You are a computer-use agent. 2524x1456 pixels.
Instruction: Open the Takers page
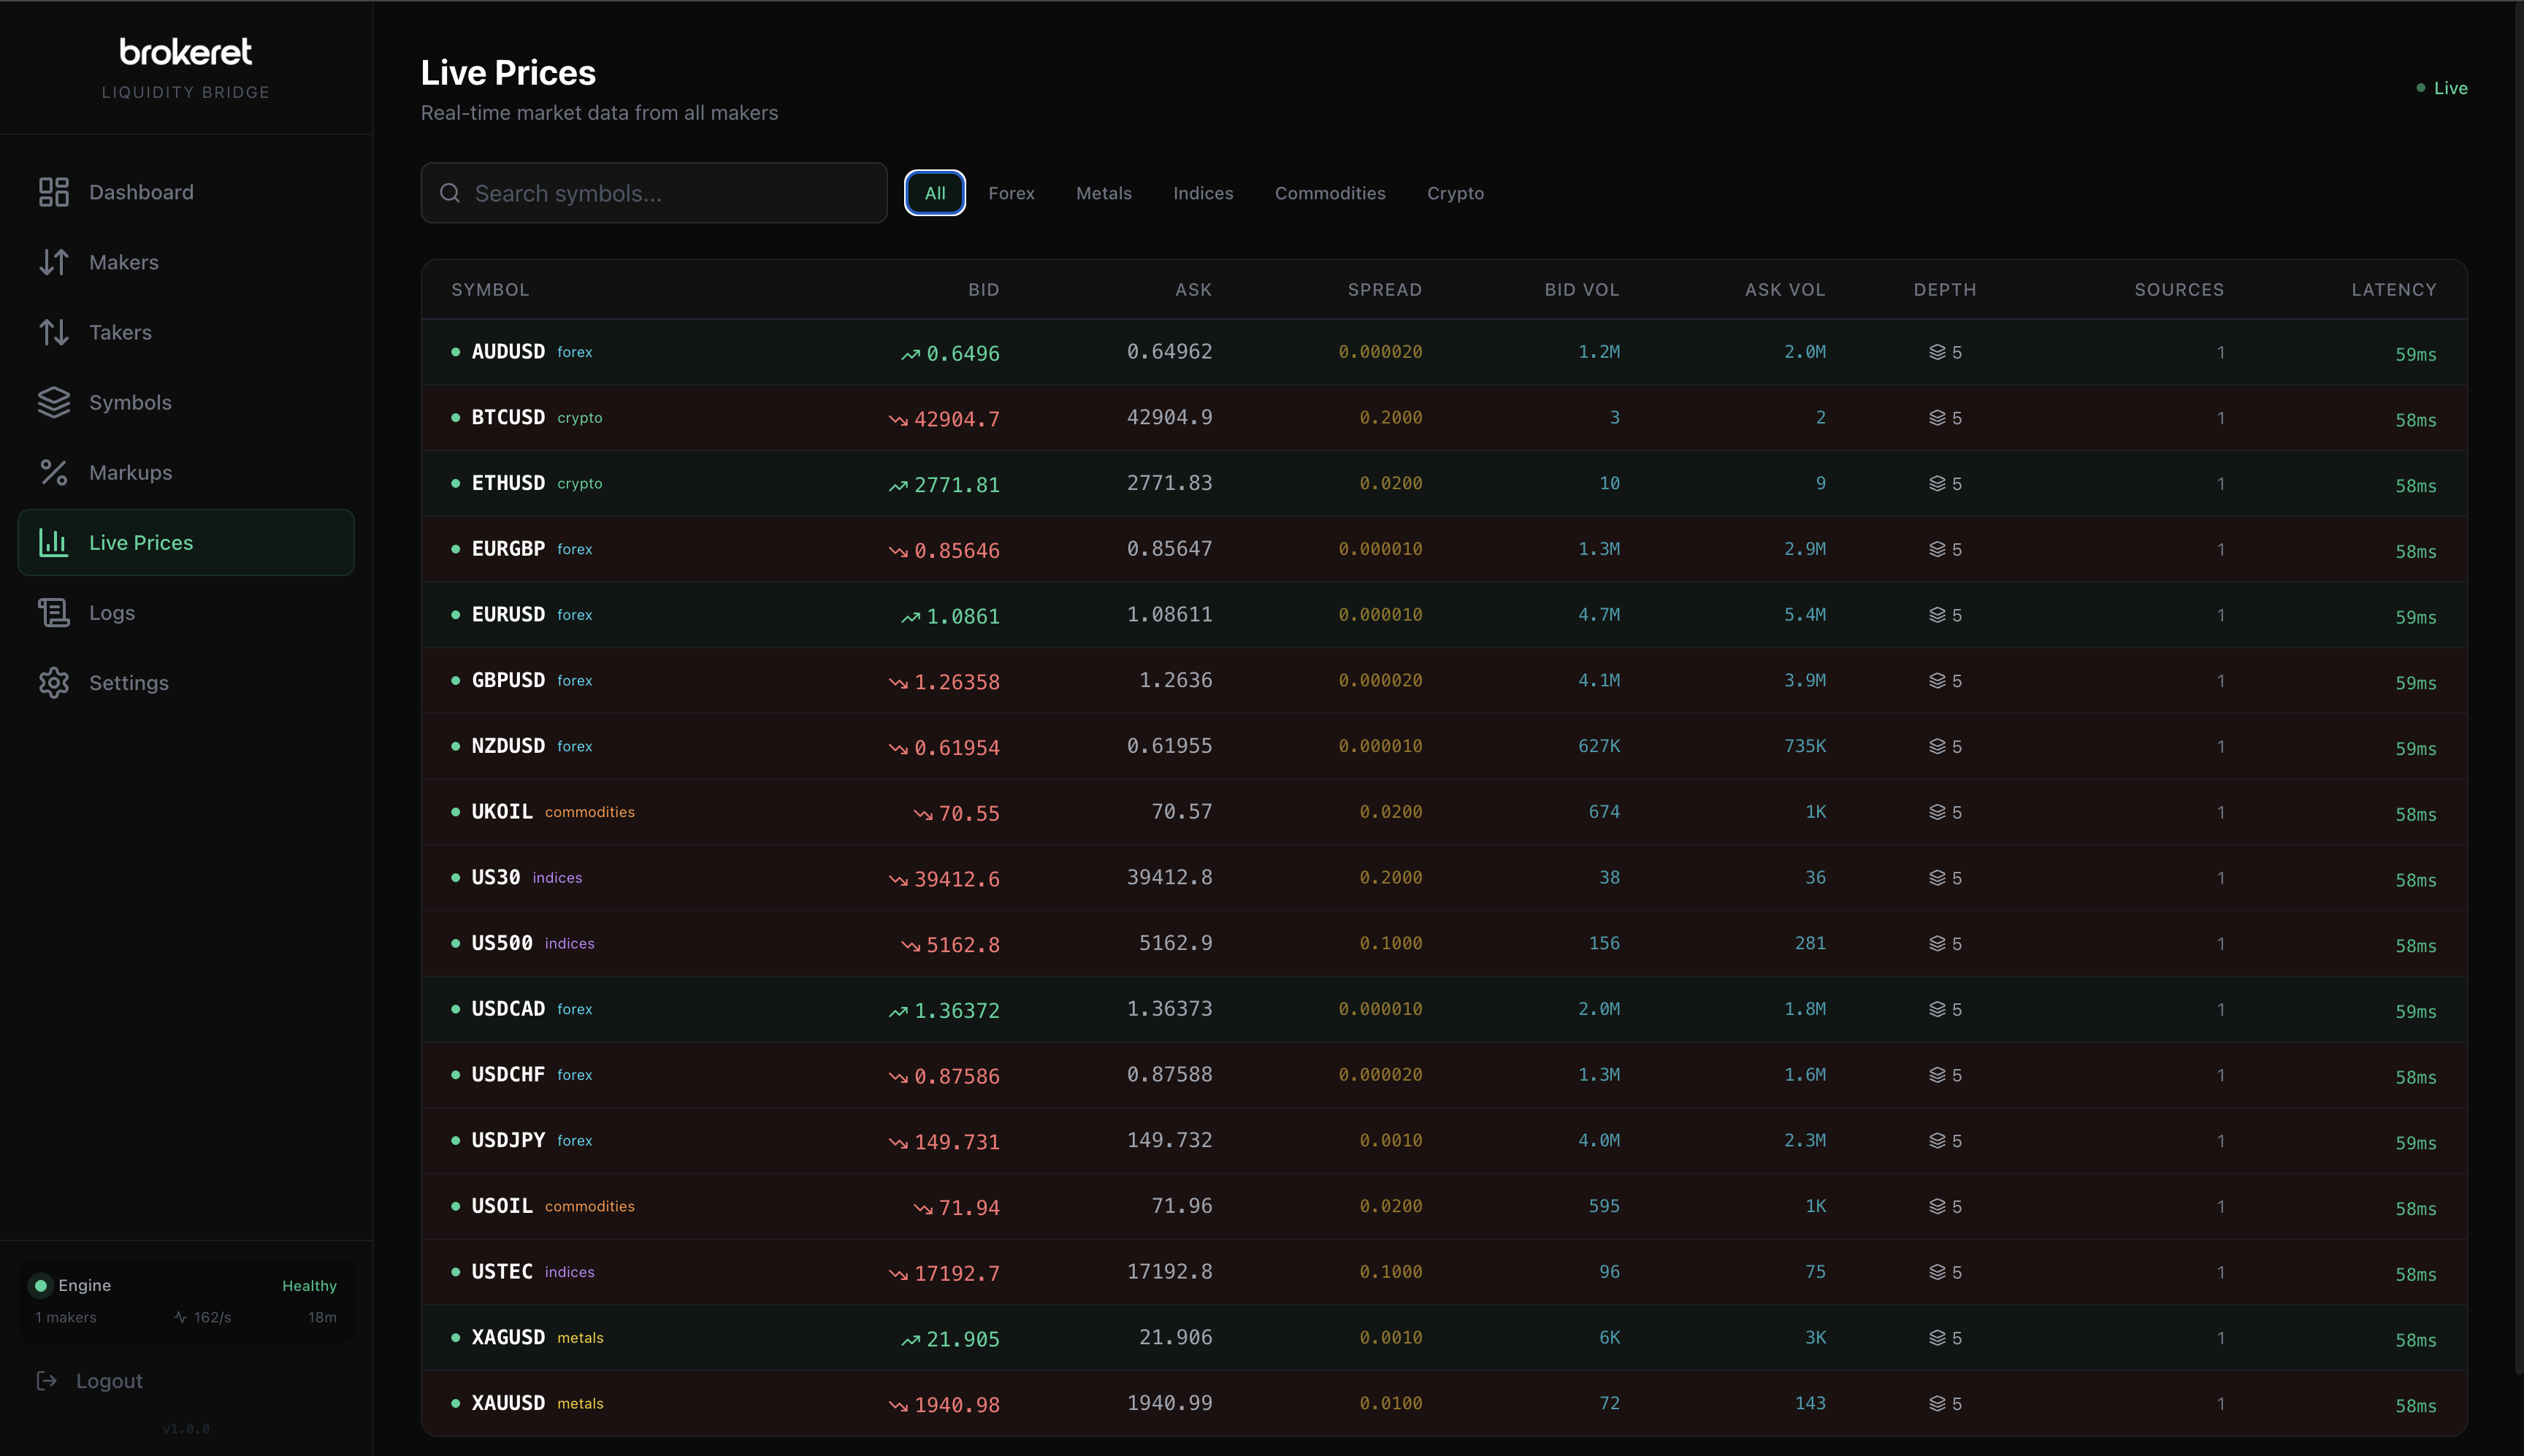(x=120, y=332)
